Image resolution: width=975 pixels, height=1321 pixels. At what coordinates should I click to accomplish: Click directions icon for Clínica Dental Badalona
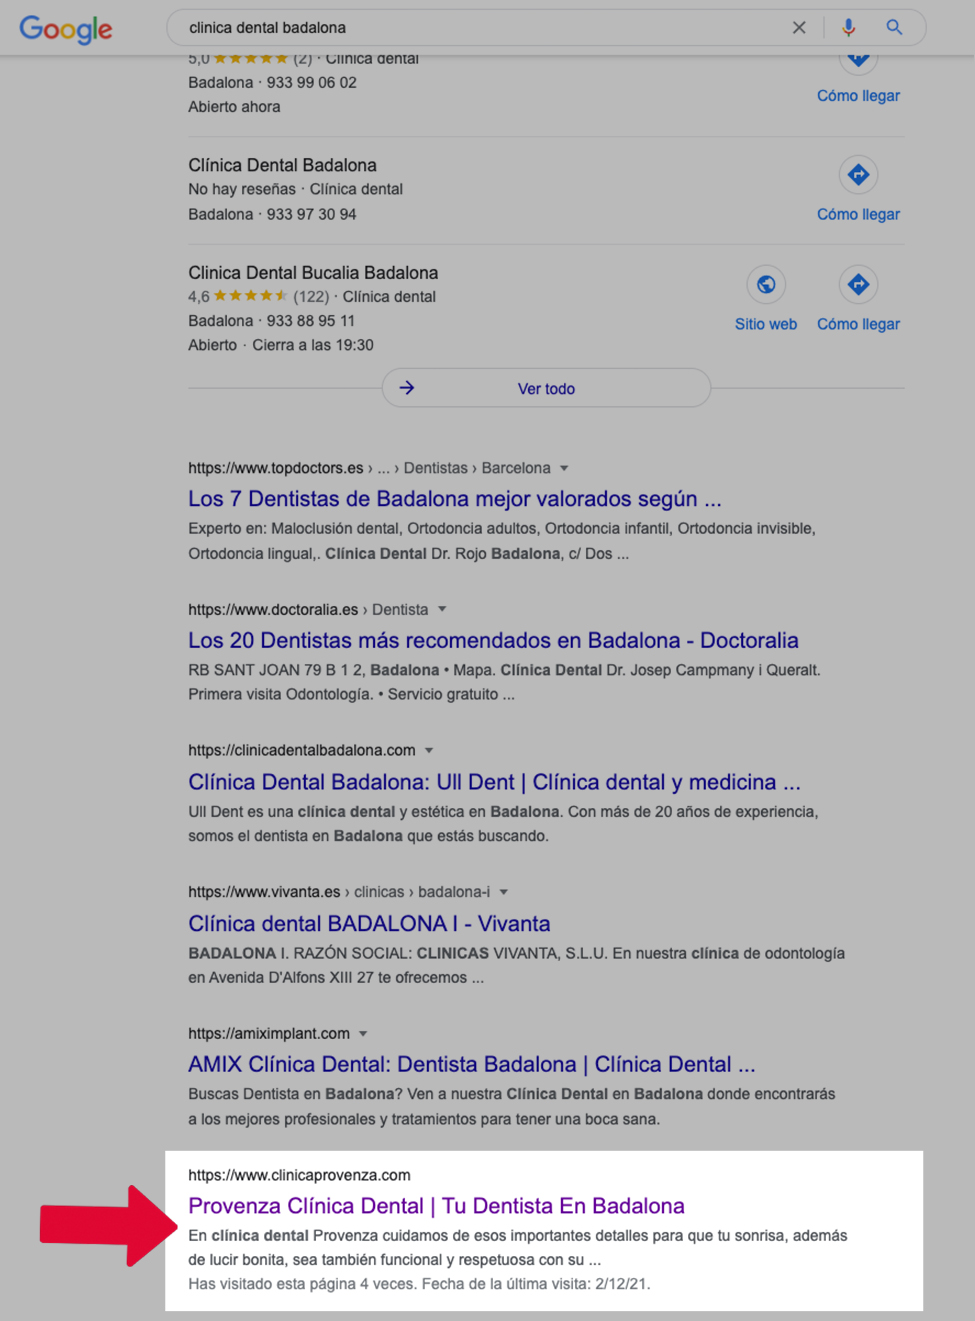pyautogui.click(x=858, y=175)
